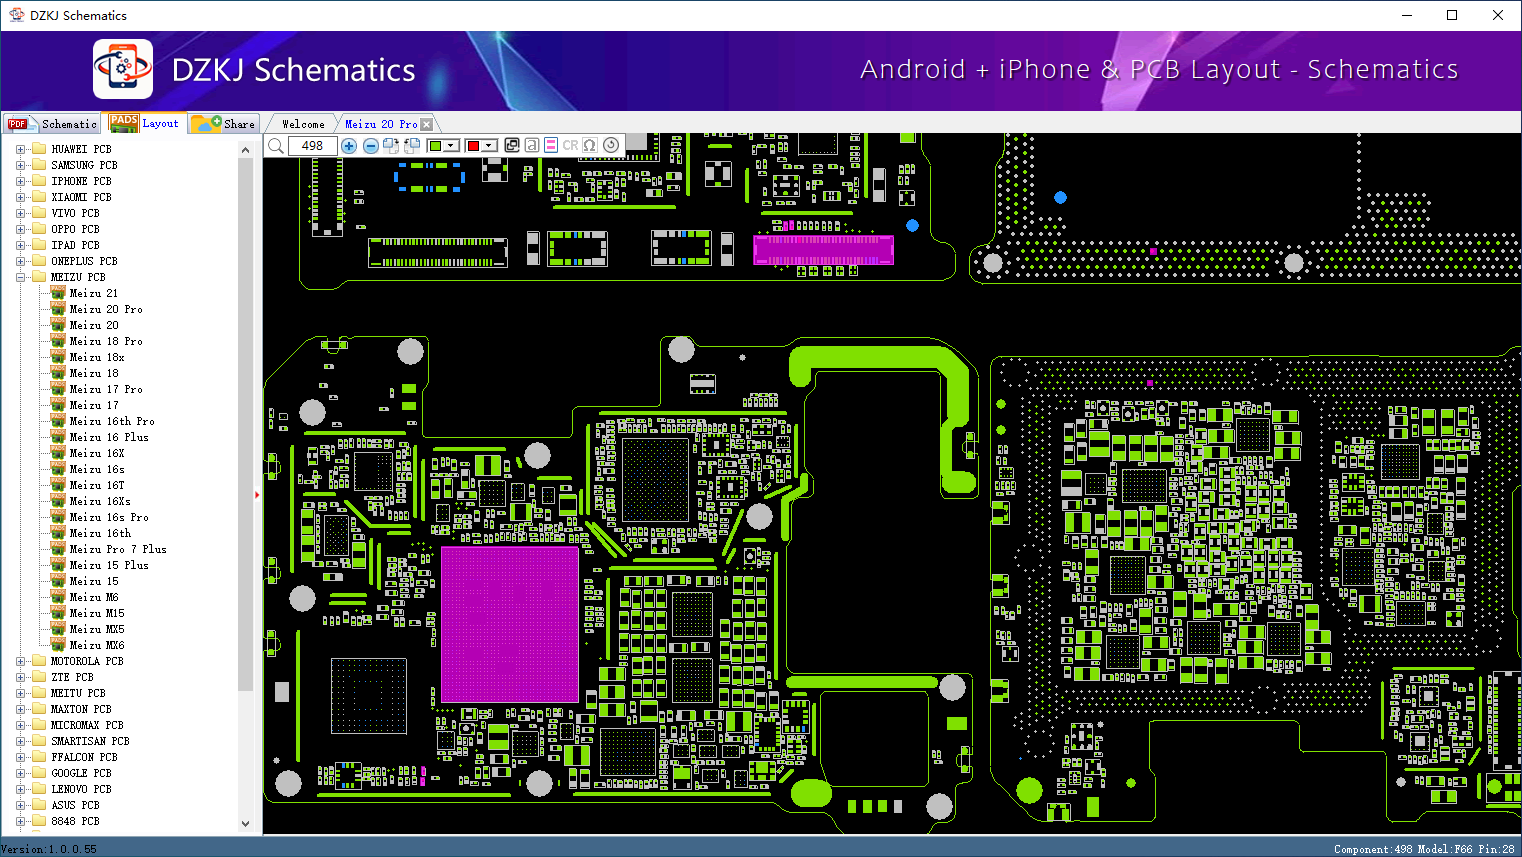Image resolution: width=1522 pixels, height=857 pixels.
Task: Toggle the omega resistance icon
Action: tap(590, 146)
